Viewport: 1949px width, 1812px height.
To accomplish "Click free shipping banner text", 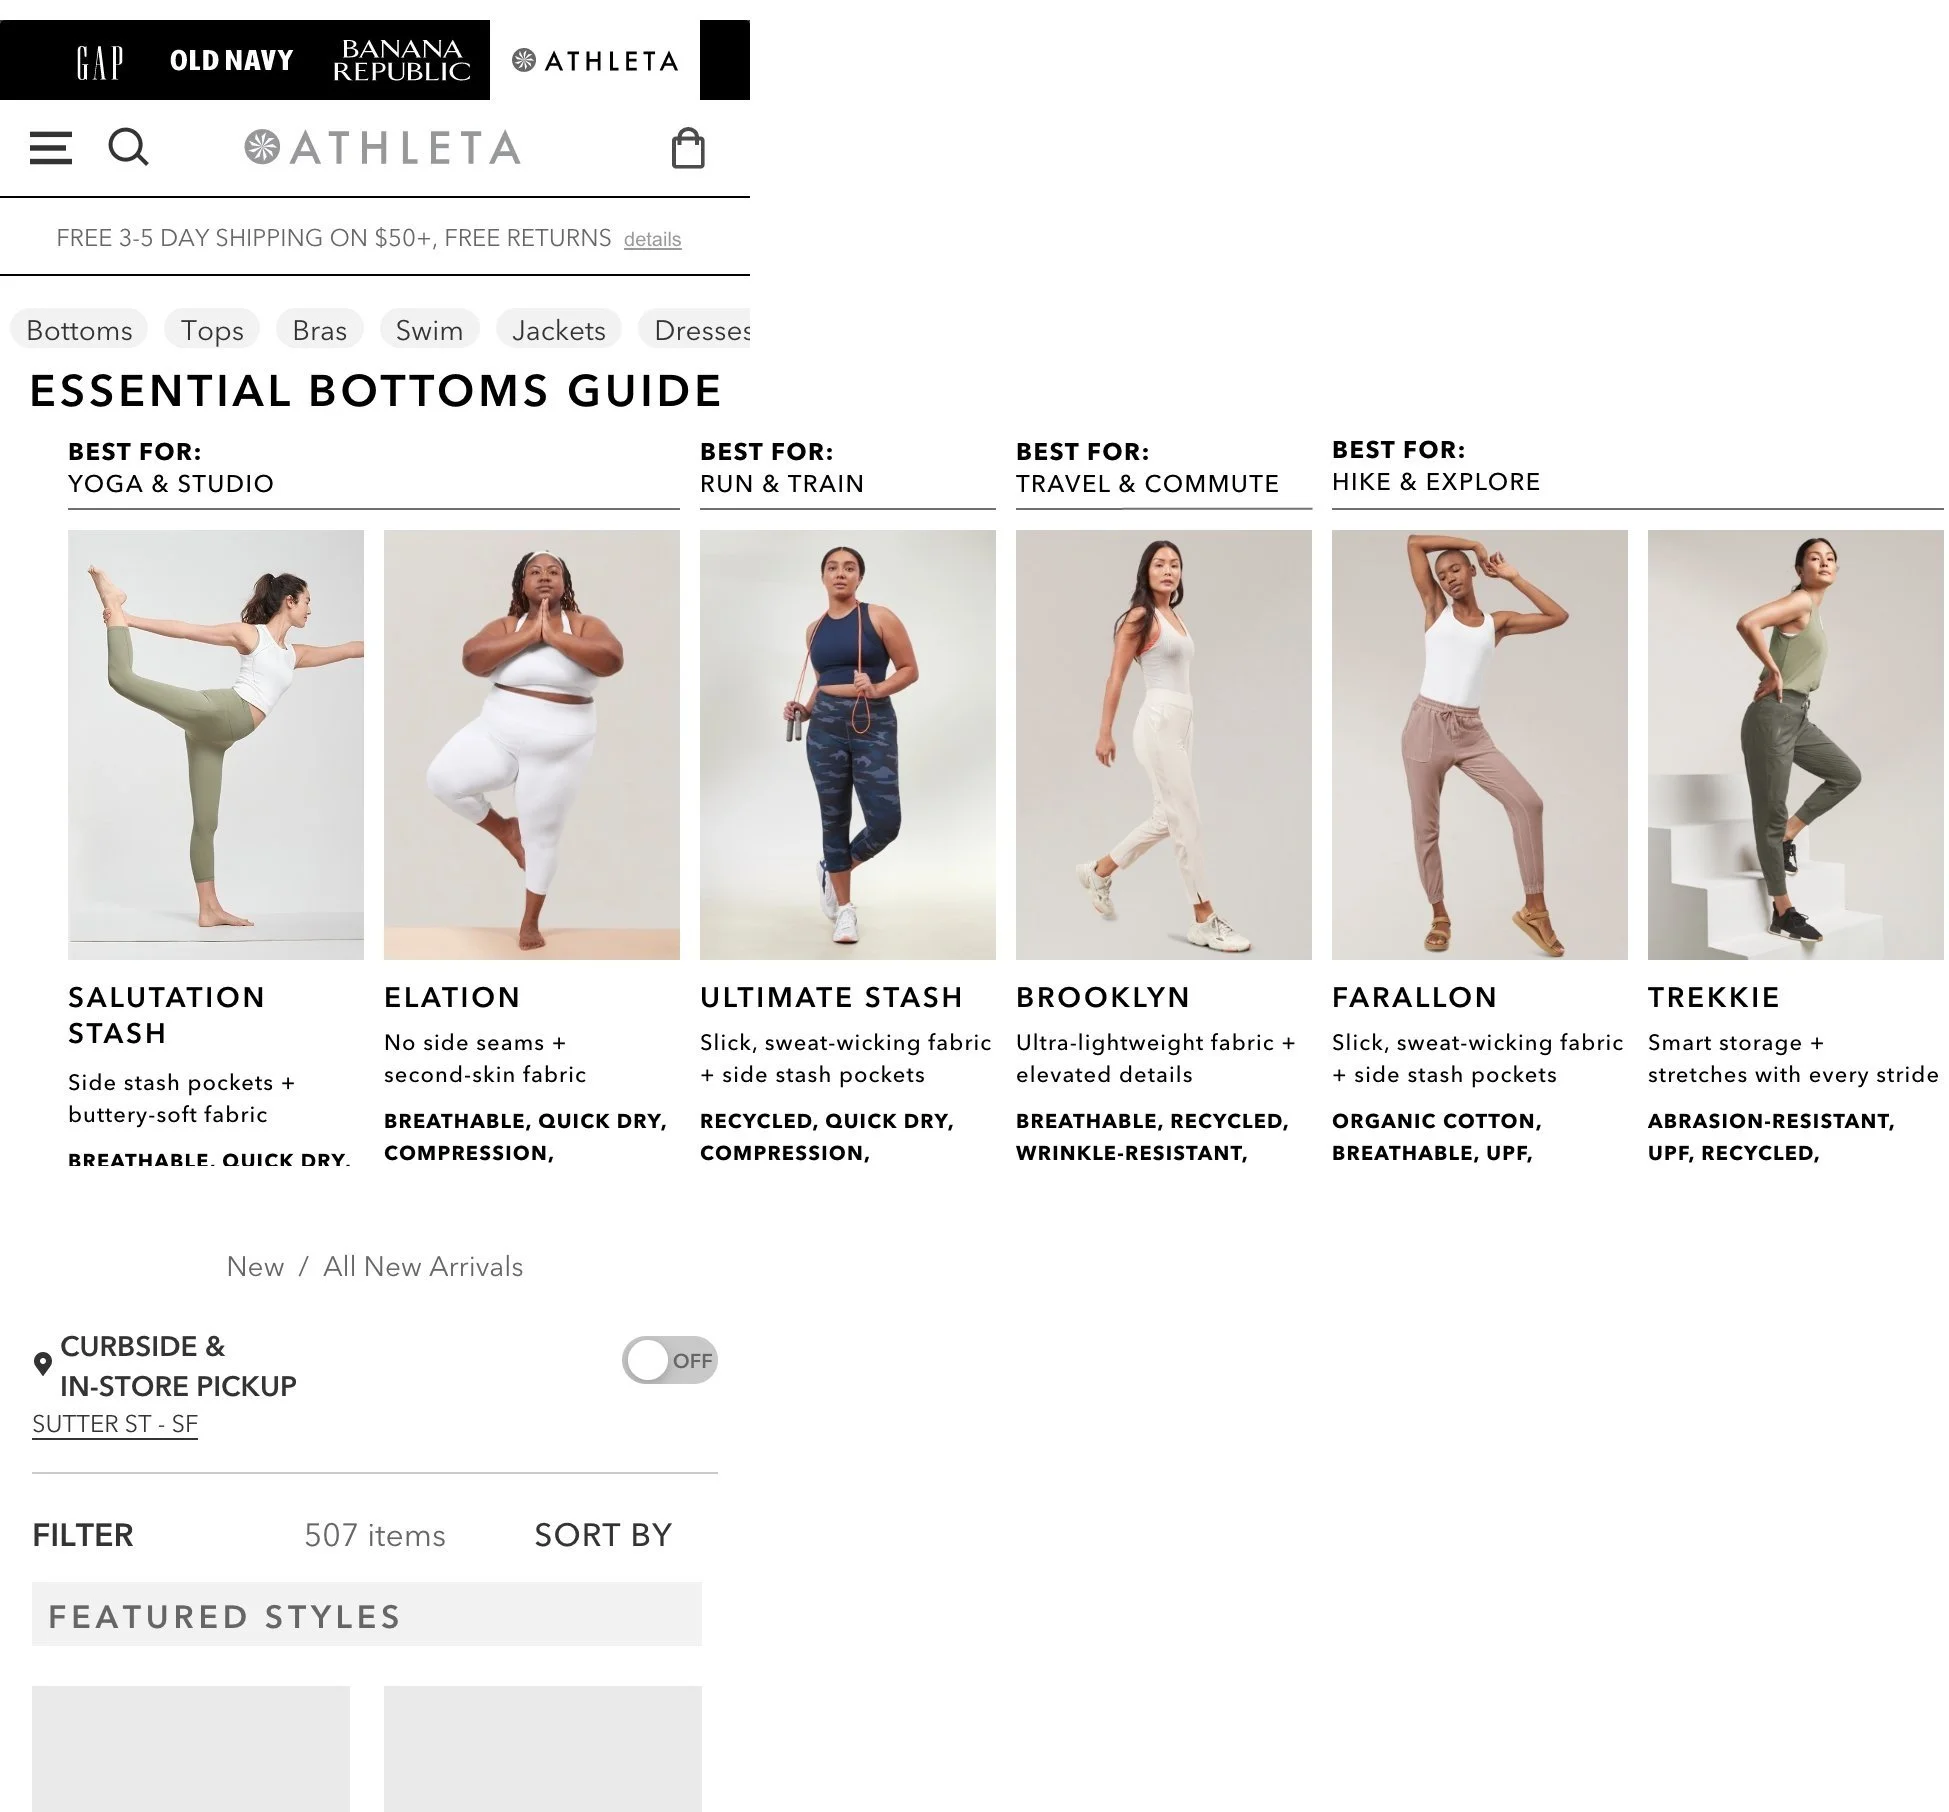I will 333,238.
